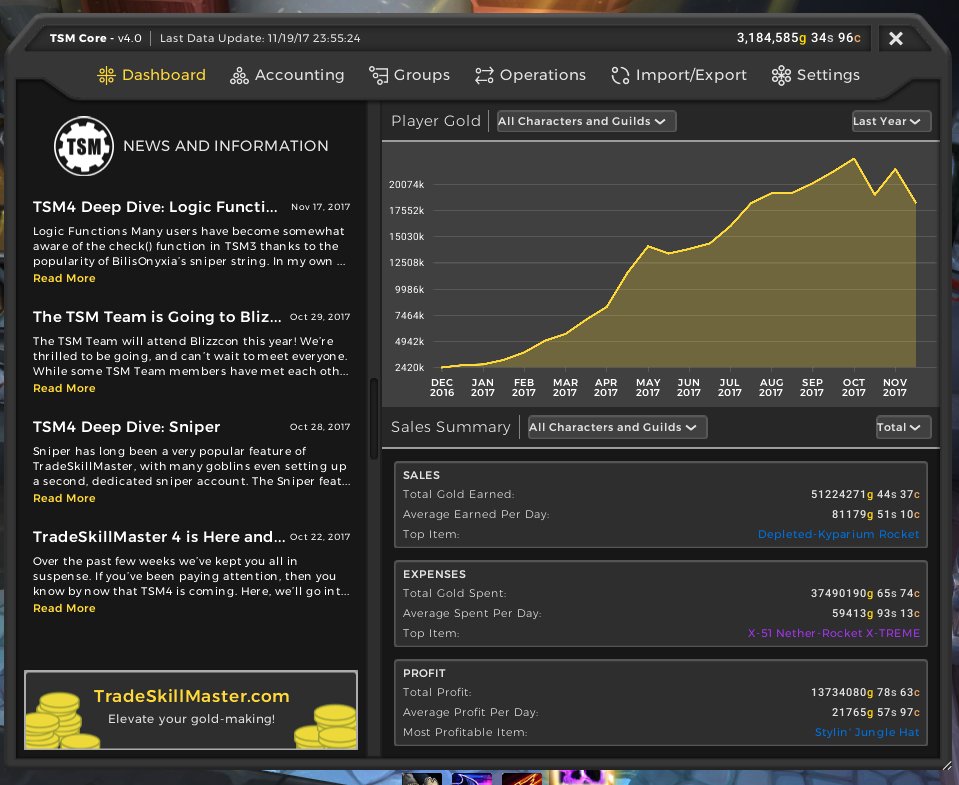
Task: Click the 20074k axis value
Action: point(406,185)
